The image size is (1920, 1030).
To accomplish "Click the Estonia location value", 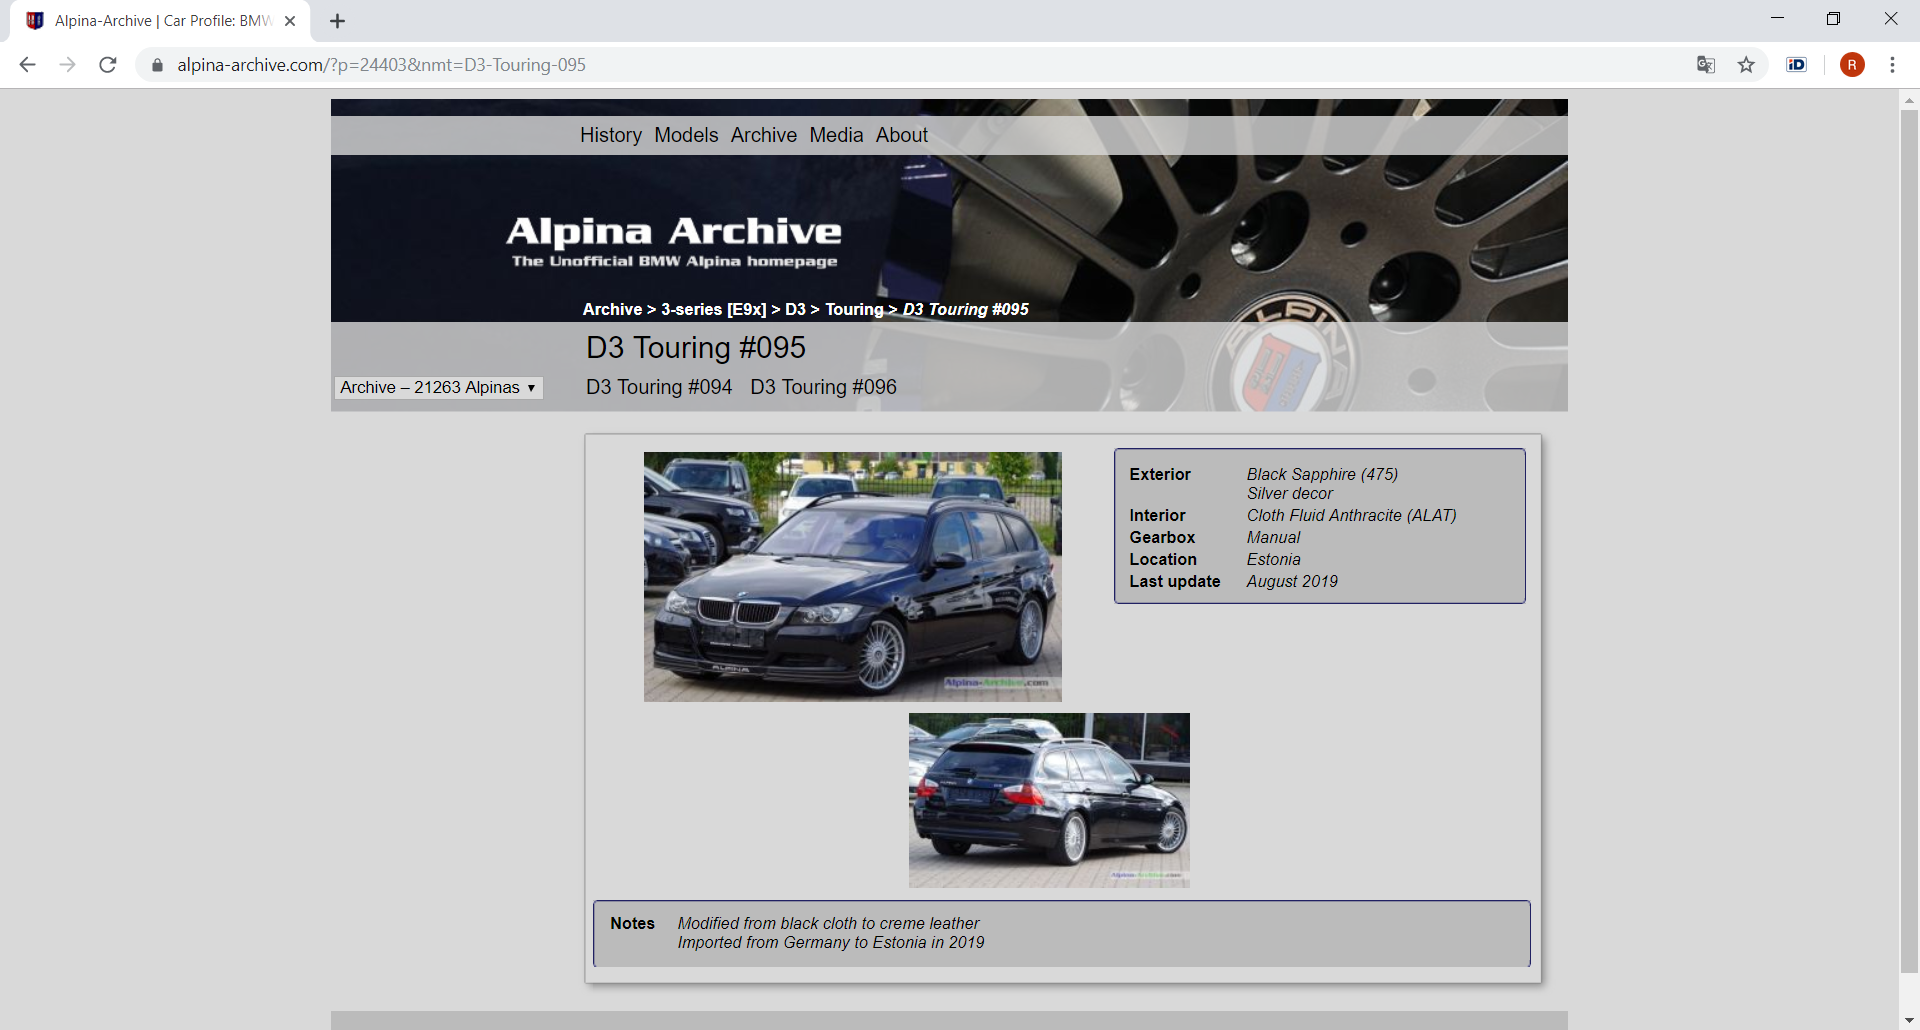I will (1273, 560).
